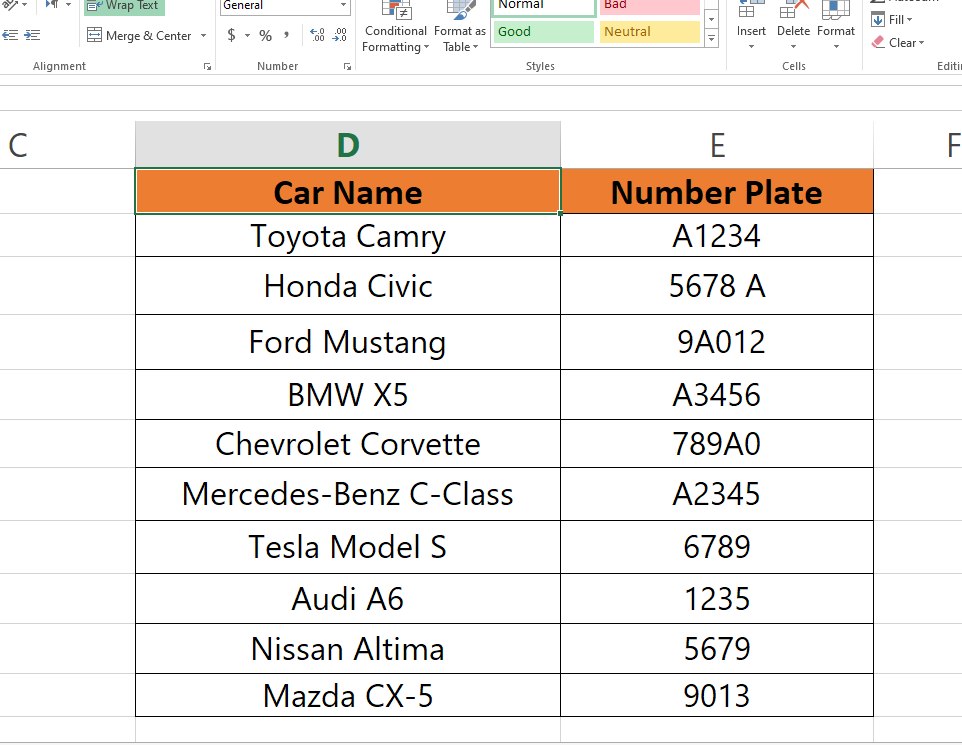Decrease Decimal places
Image resolution: width=962 pixels, height=745 pixels.
pyautogui.click(x=339, y=36)
